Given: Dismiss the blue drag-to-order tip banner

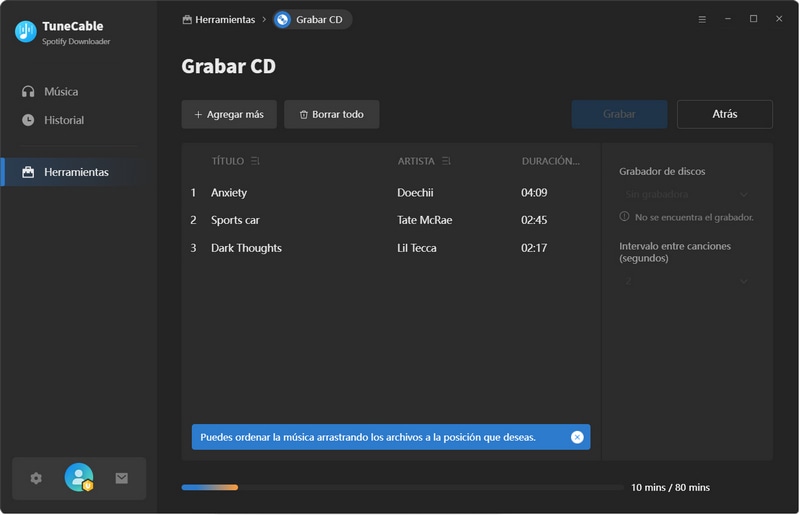Looking at the screenshot, I should 577,437.
